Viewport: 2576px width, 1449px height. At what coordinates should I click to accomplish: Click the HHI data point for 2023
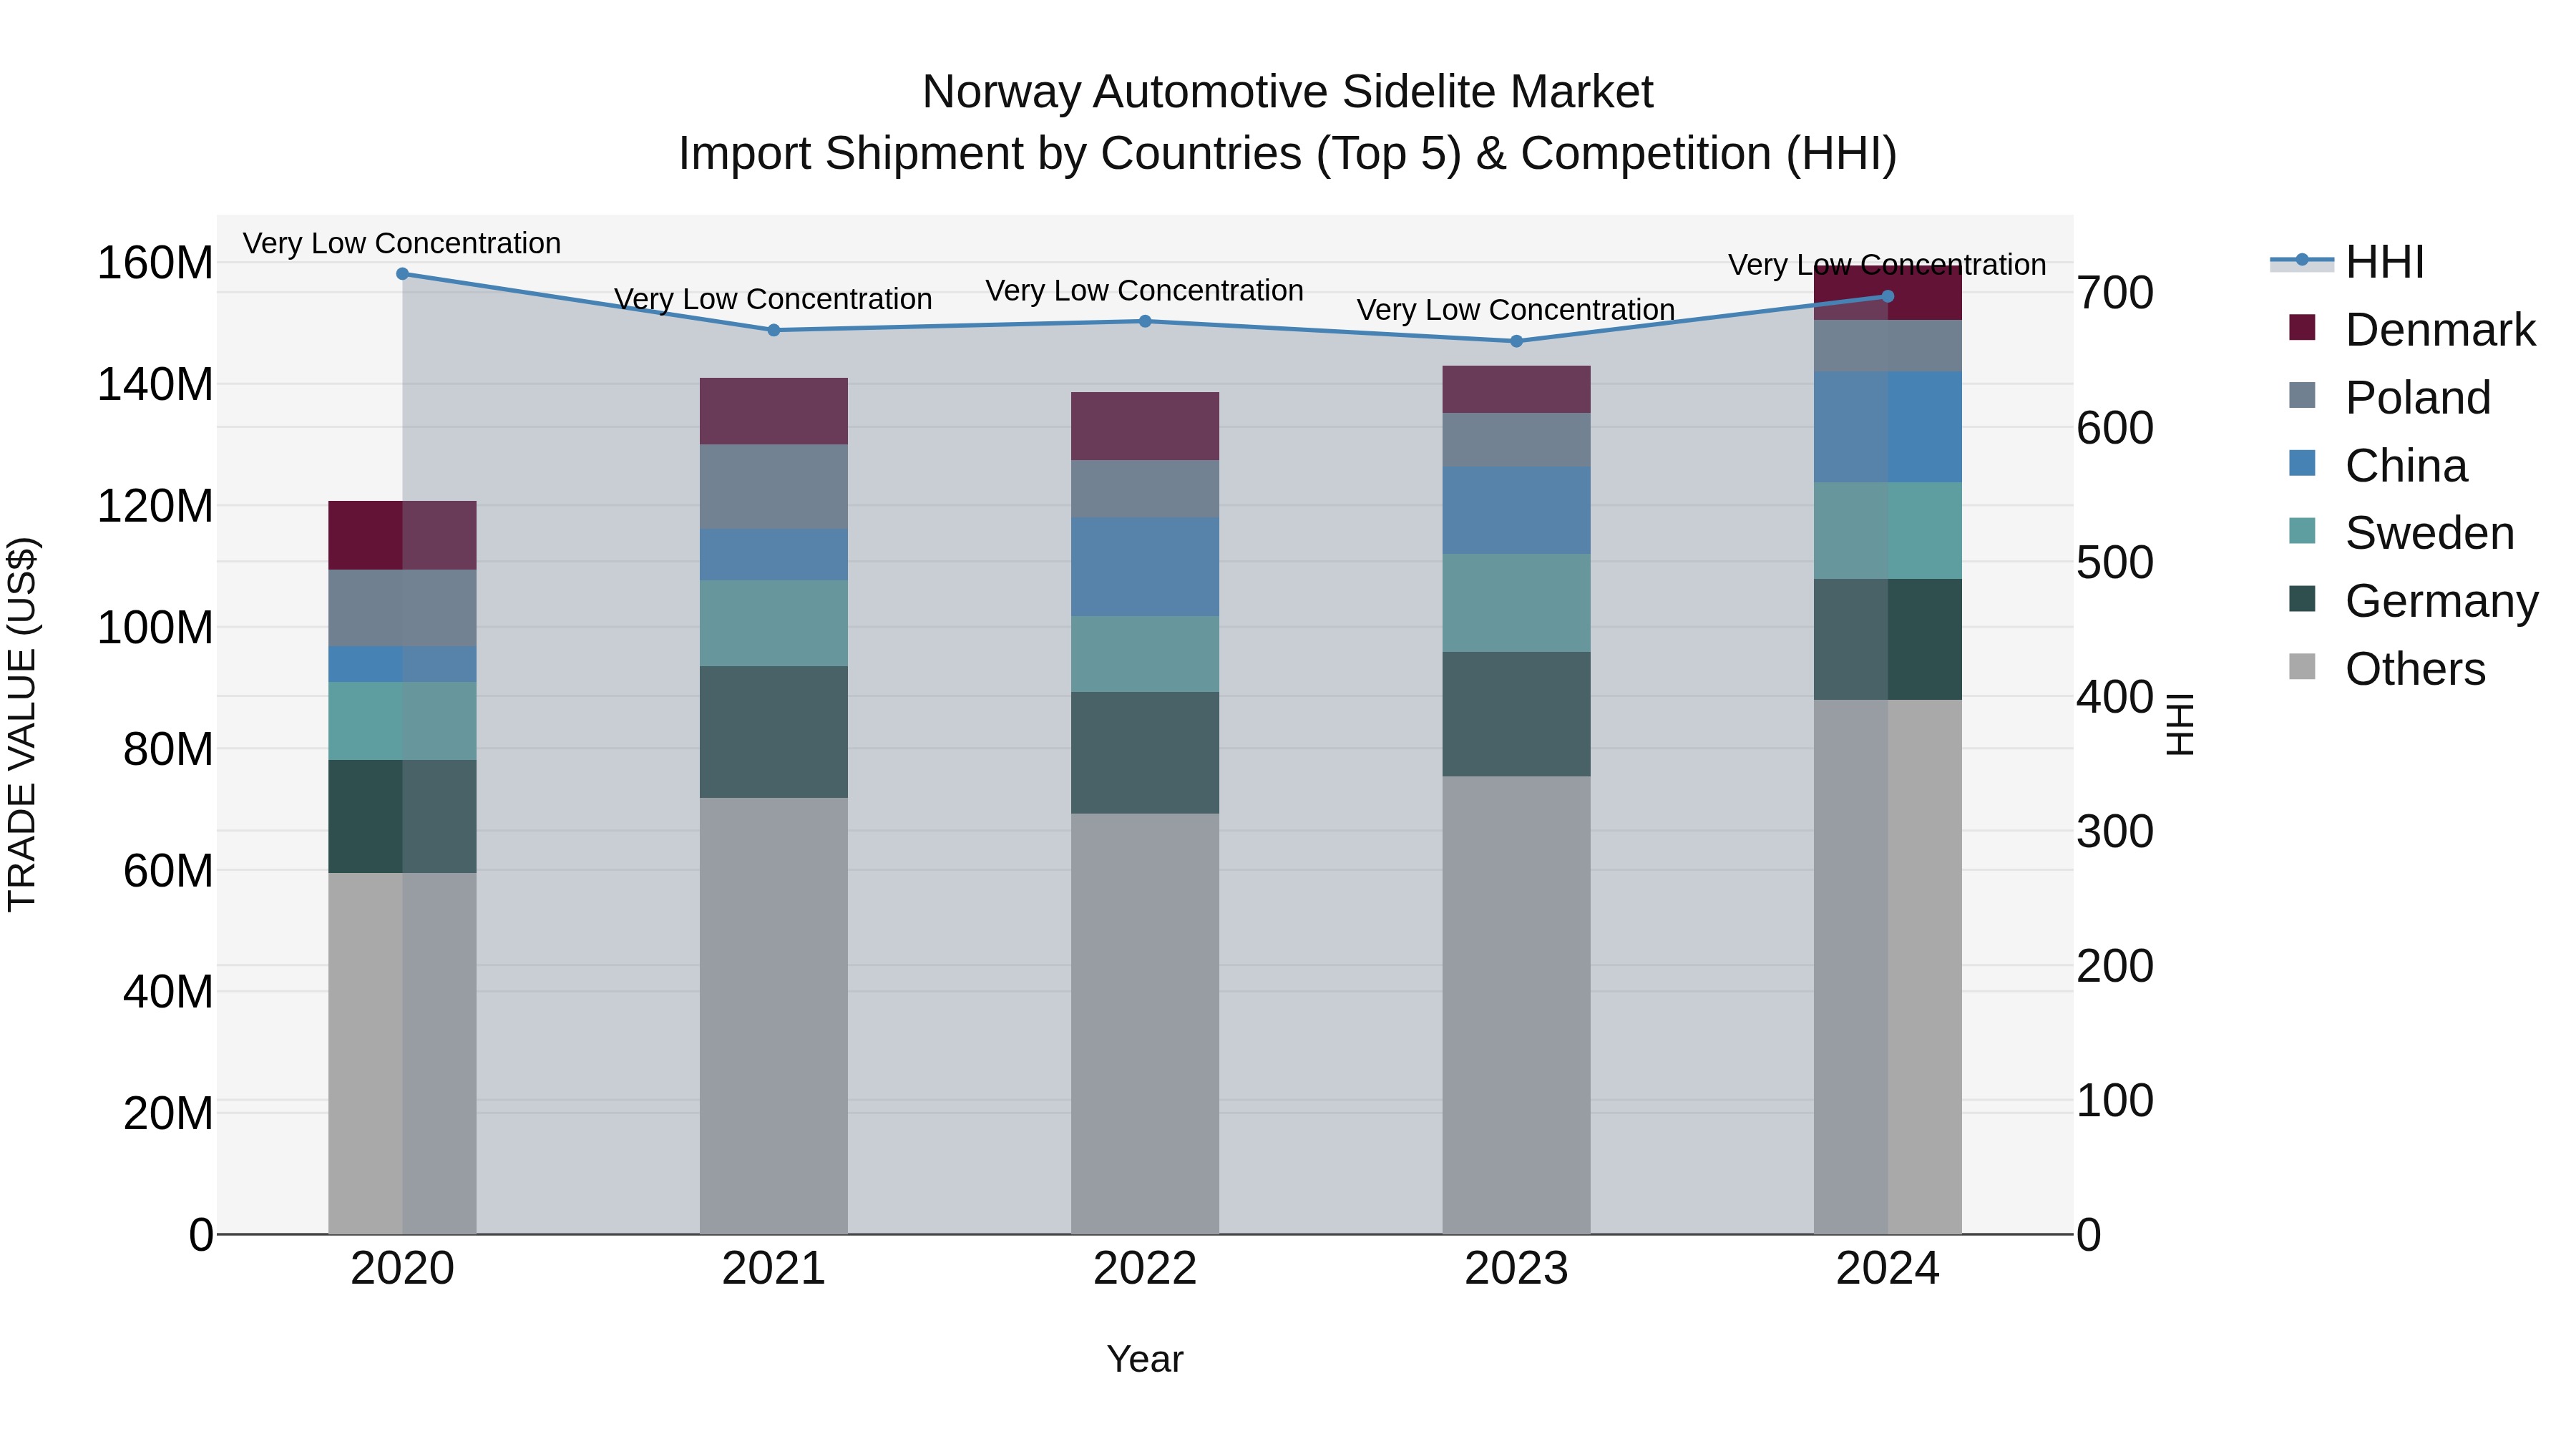coord(1516,341)
